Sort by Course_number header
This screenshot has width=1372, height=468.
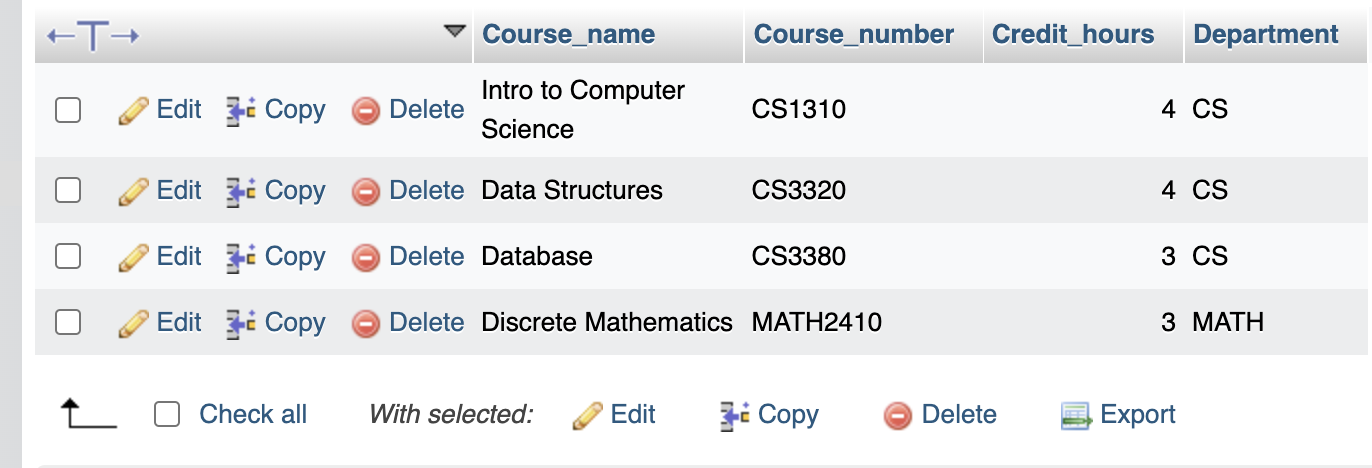pyautogui.click(x=854, y=34)
